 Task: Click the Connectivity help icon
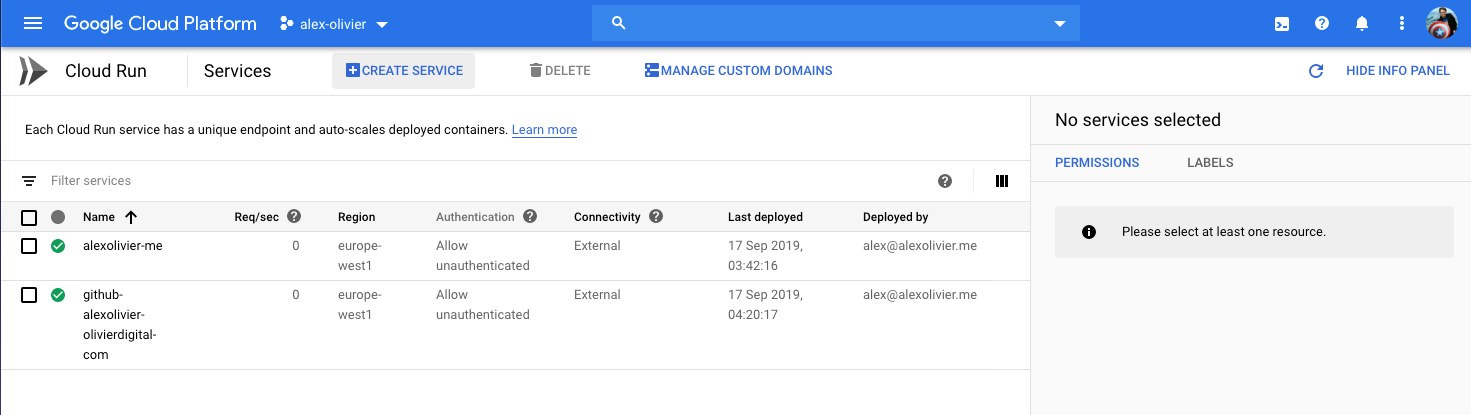656,216
